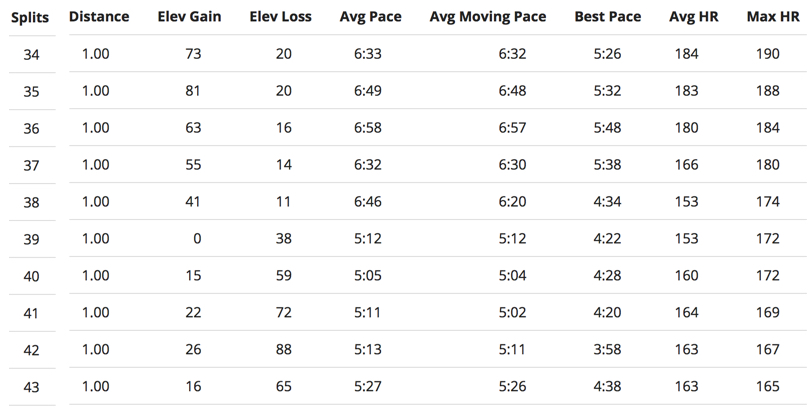
Task: Click split 38's 6:20 moving pace
Action: tap(512, 201)
